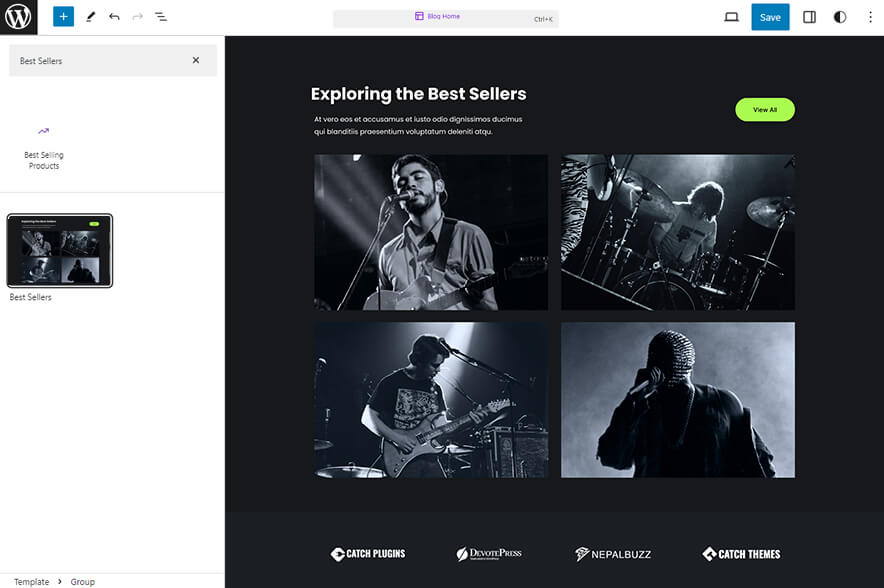Viewport: 884px width, 588px height.
Task: Click the View All button
Action: click(x=764, y=109)
